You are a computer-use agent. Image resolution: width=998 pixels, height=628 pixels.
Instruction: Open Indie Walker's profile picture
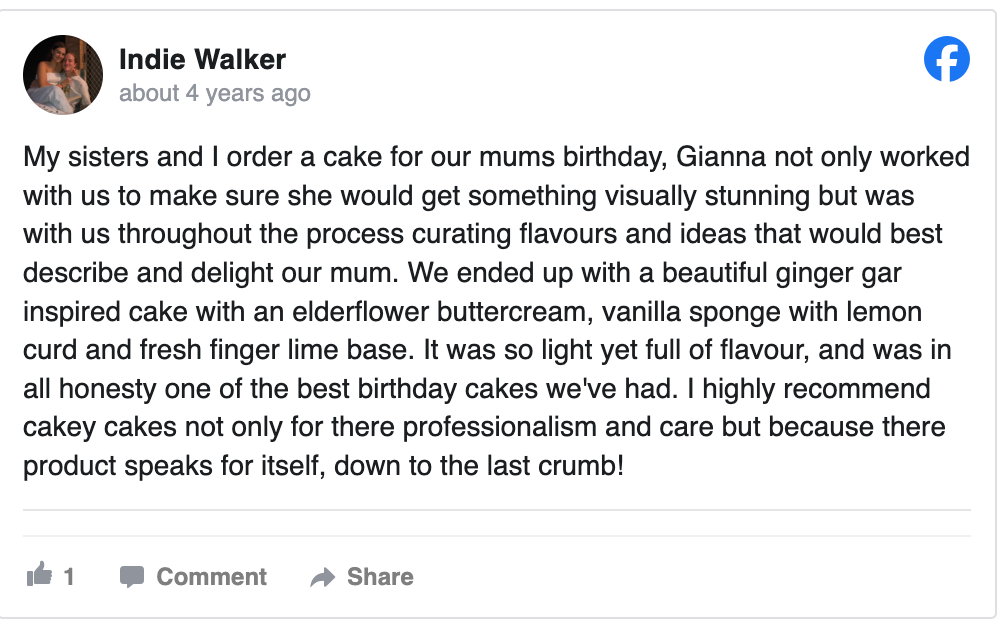point(63,75)
